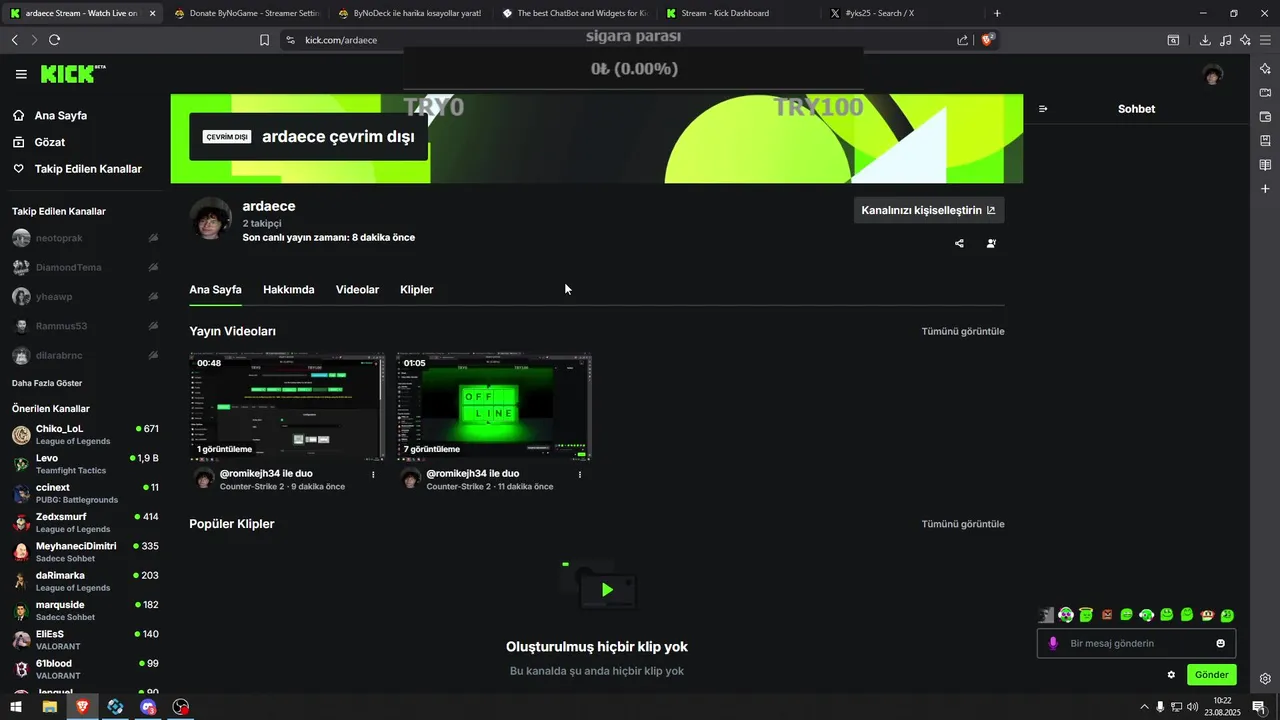This screenshot has width=1280, height=720.
Task: Reload the page
Action: pos(54,40)
